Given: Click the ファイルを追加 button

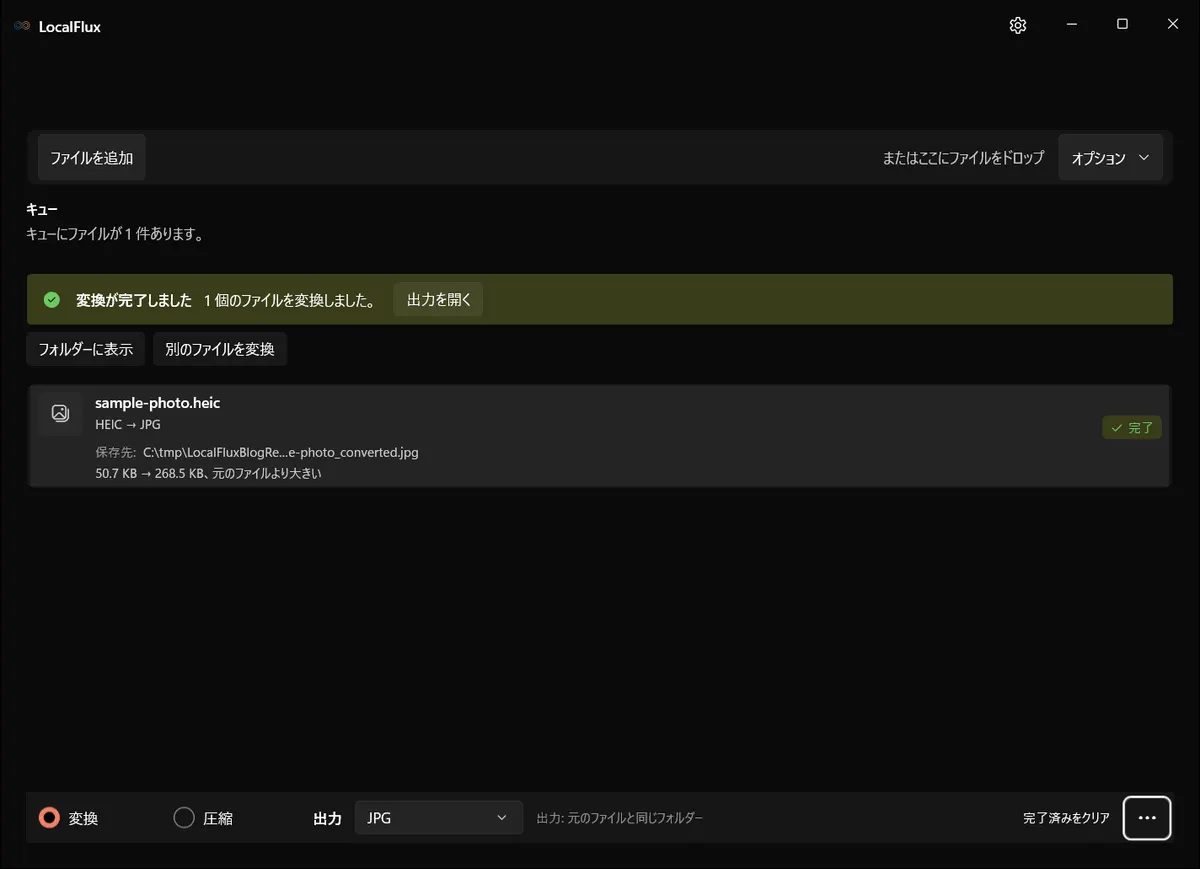Looking at the screenshot, I should [92, 158].
